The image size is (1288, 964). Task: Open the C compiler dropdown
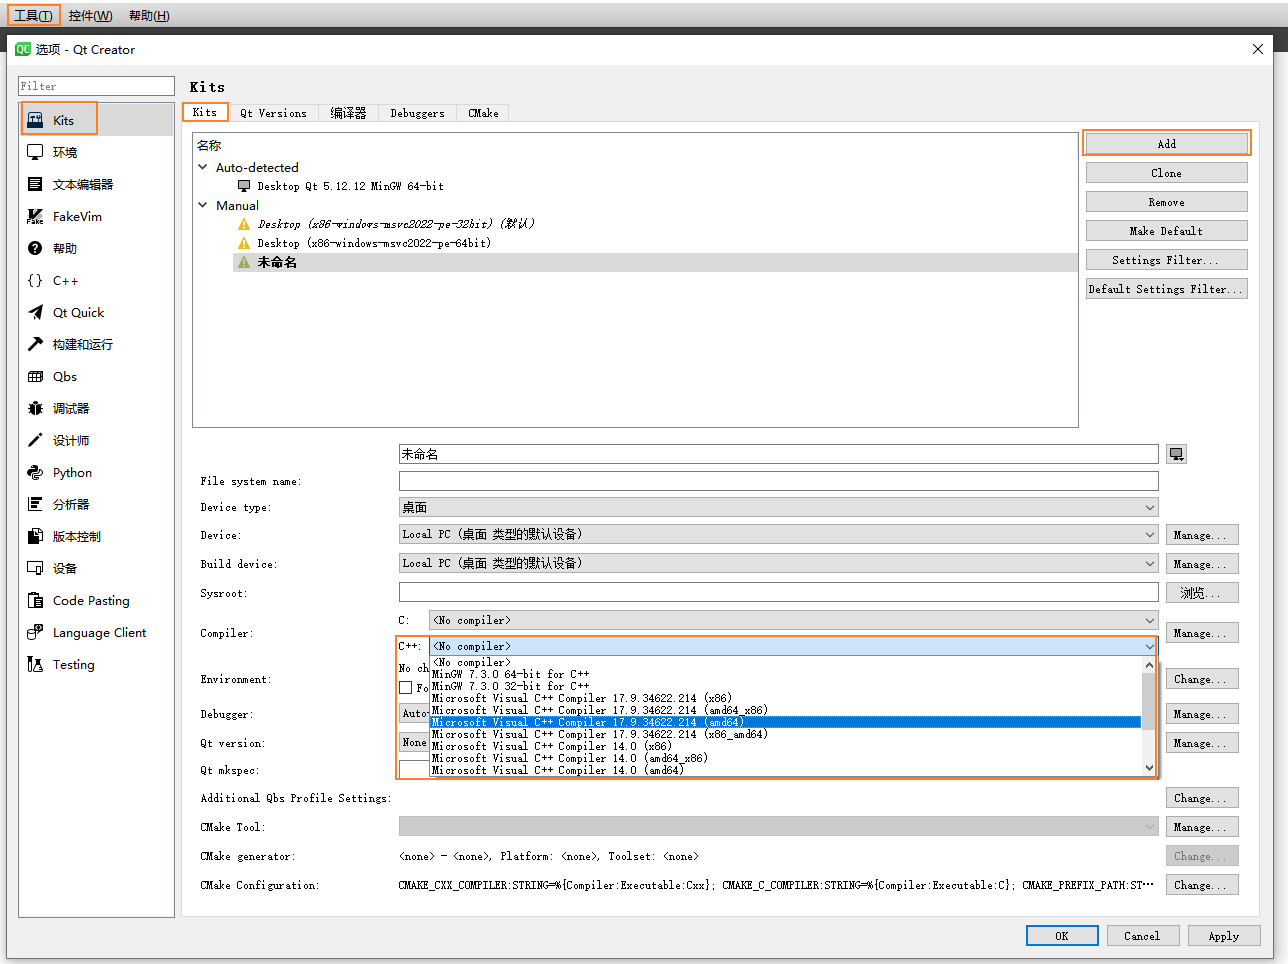pos(793,620)
